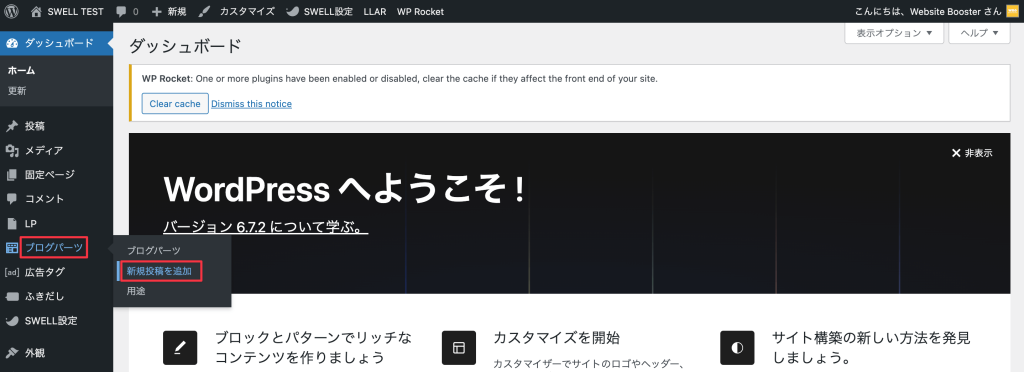The width and height of the screenshot is (1024, 372).
Task: Click the user avatar next to Website Booster
Action: tap(1012, 11)
